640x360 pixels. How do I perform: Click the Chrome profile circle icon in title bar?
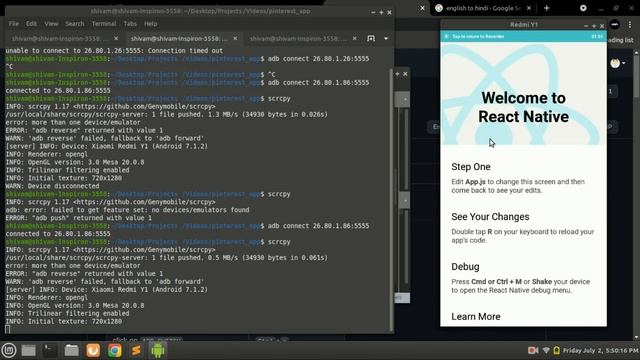[x=583, y=8]
